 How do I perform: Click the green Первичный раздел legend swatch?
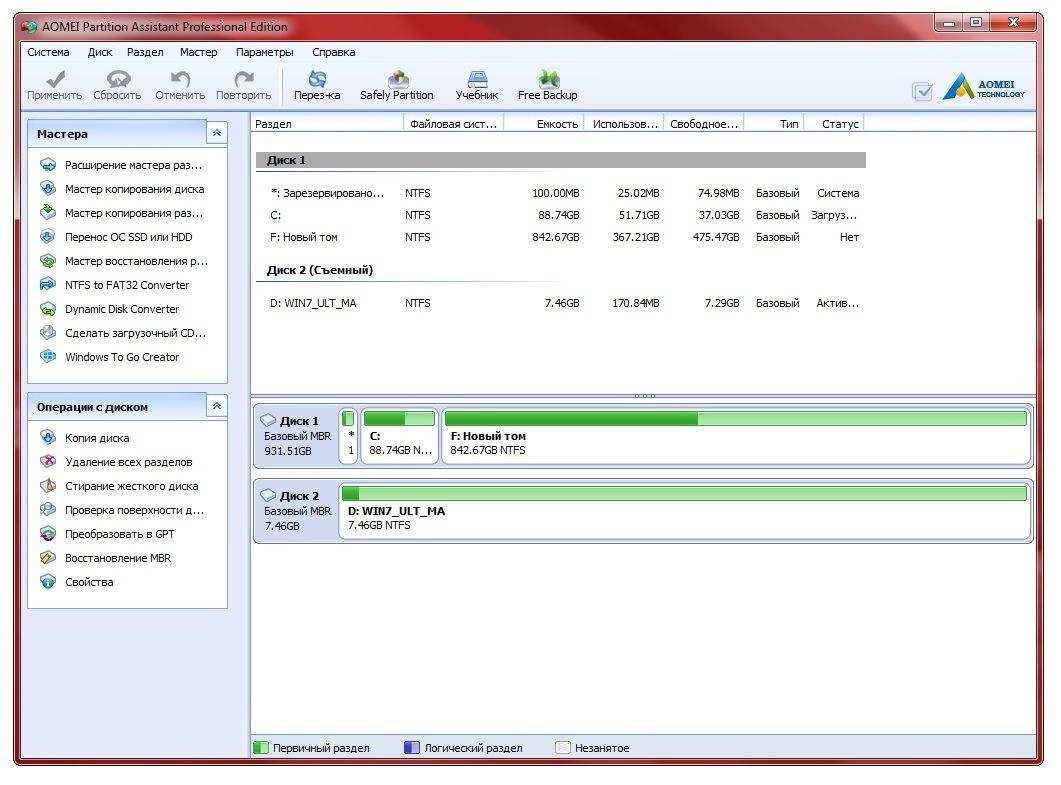click(261, 748)
